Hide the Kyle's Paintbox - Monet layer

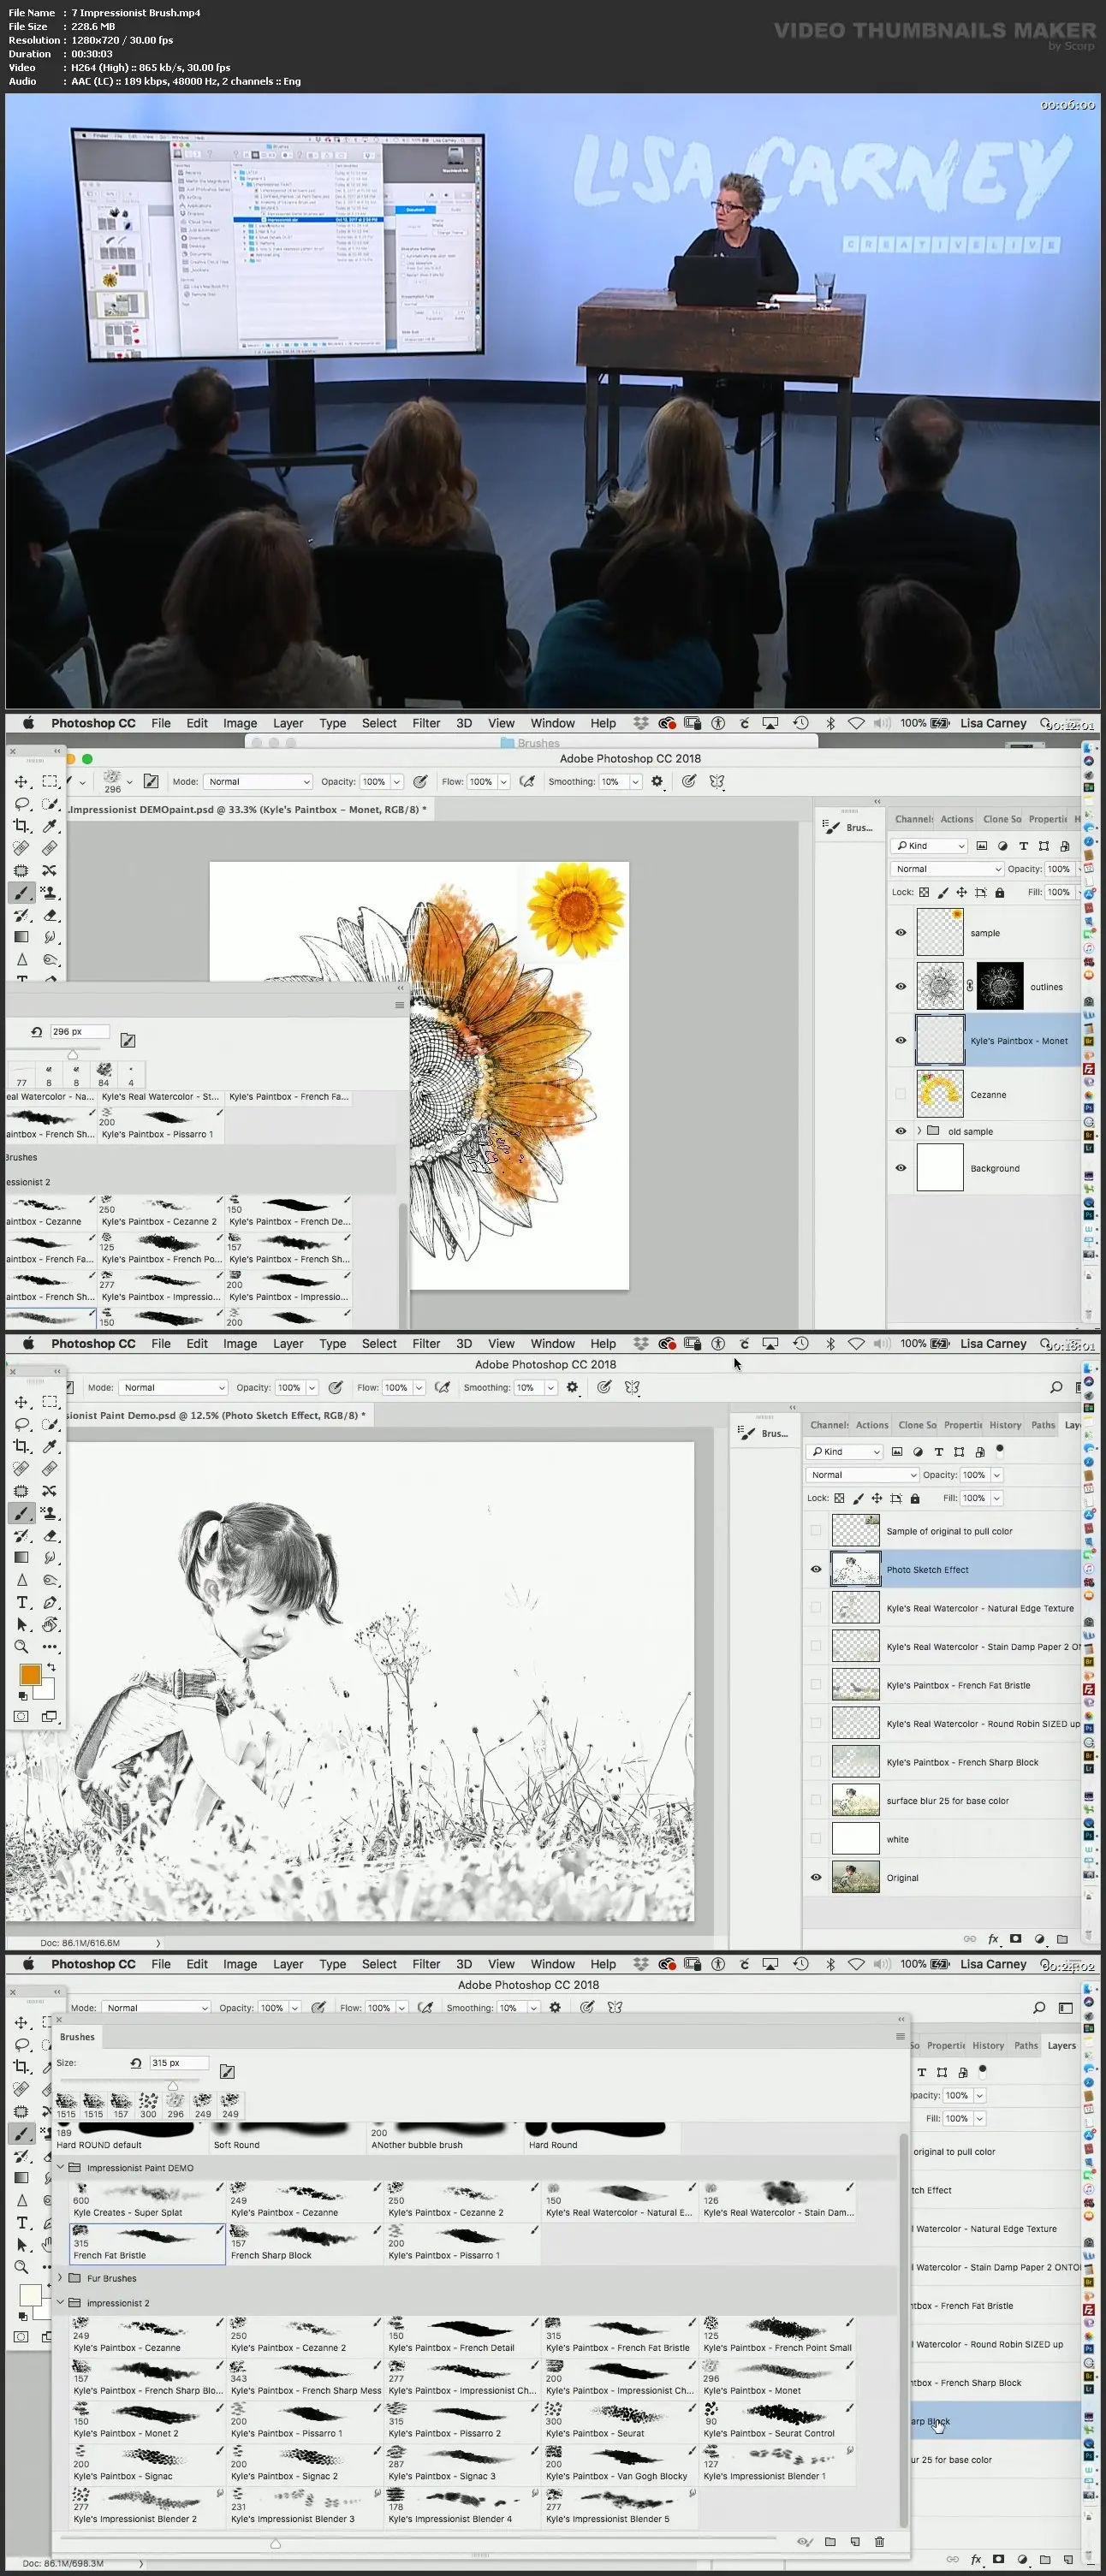tap(900, 1040)
